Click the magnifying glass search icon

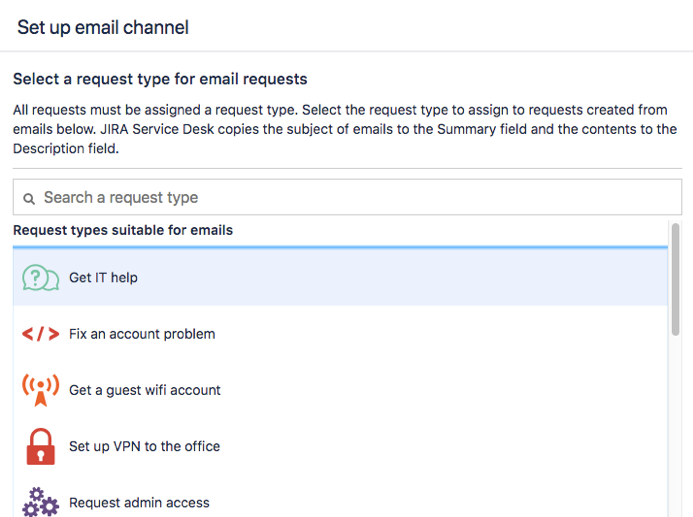(29, 199)
